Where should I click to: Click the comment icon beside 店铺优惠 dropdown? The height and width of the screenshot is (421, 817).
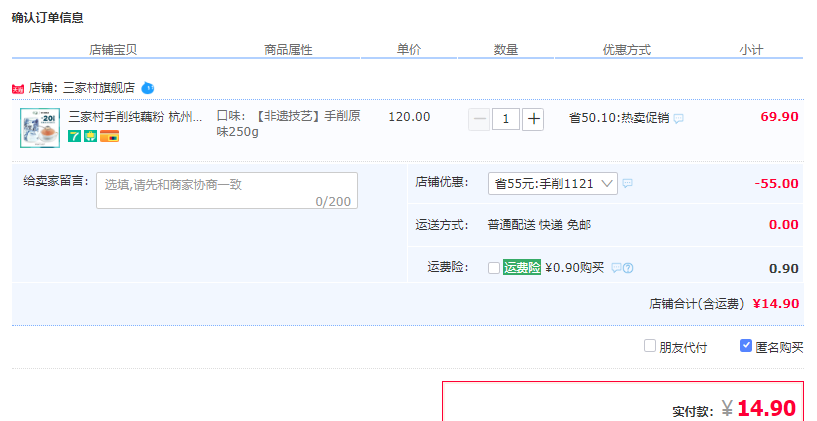627,183
